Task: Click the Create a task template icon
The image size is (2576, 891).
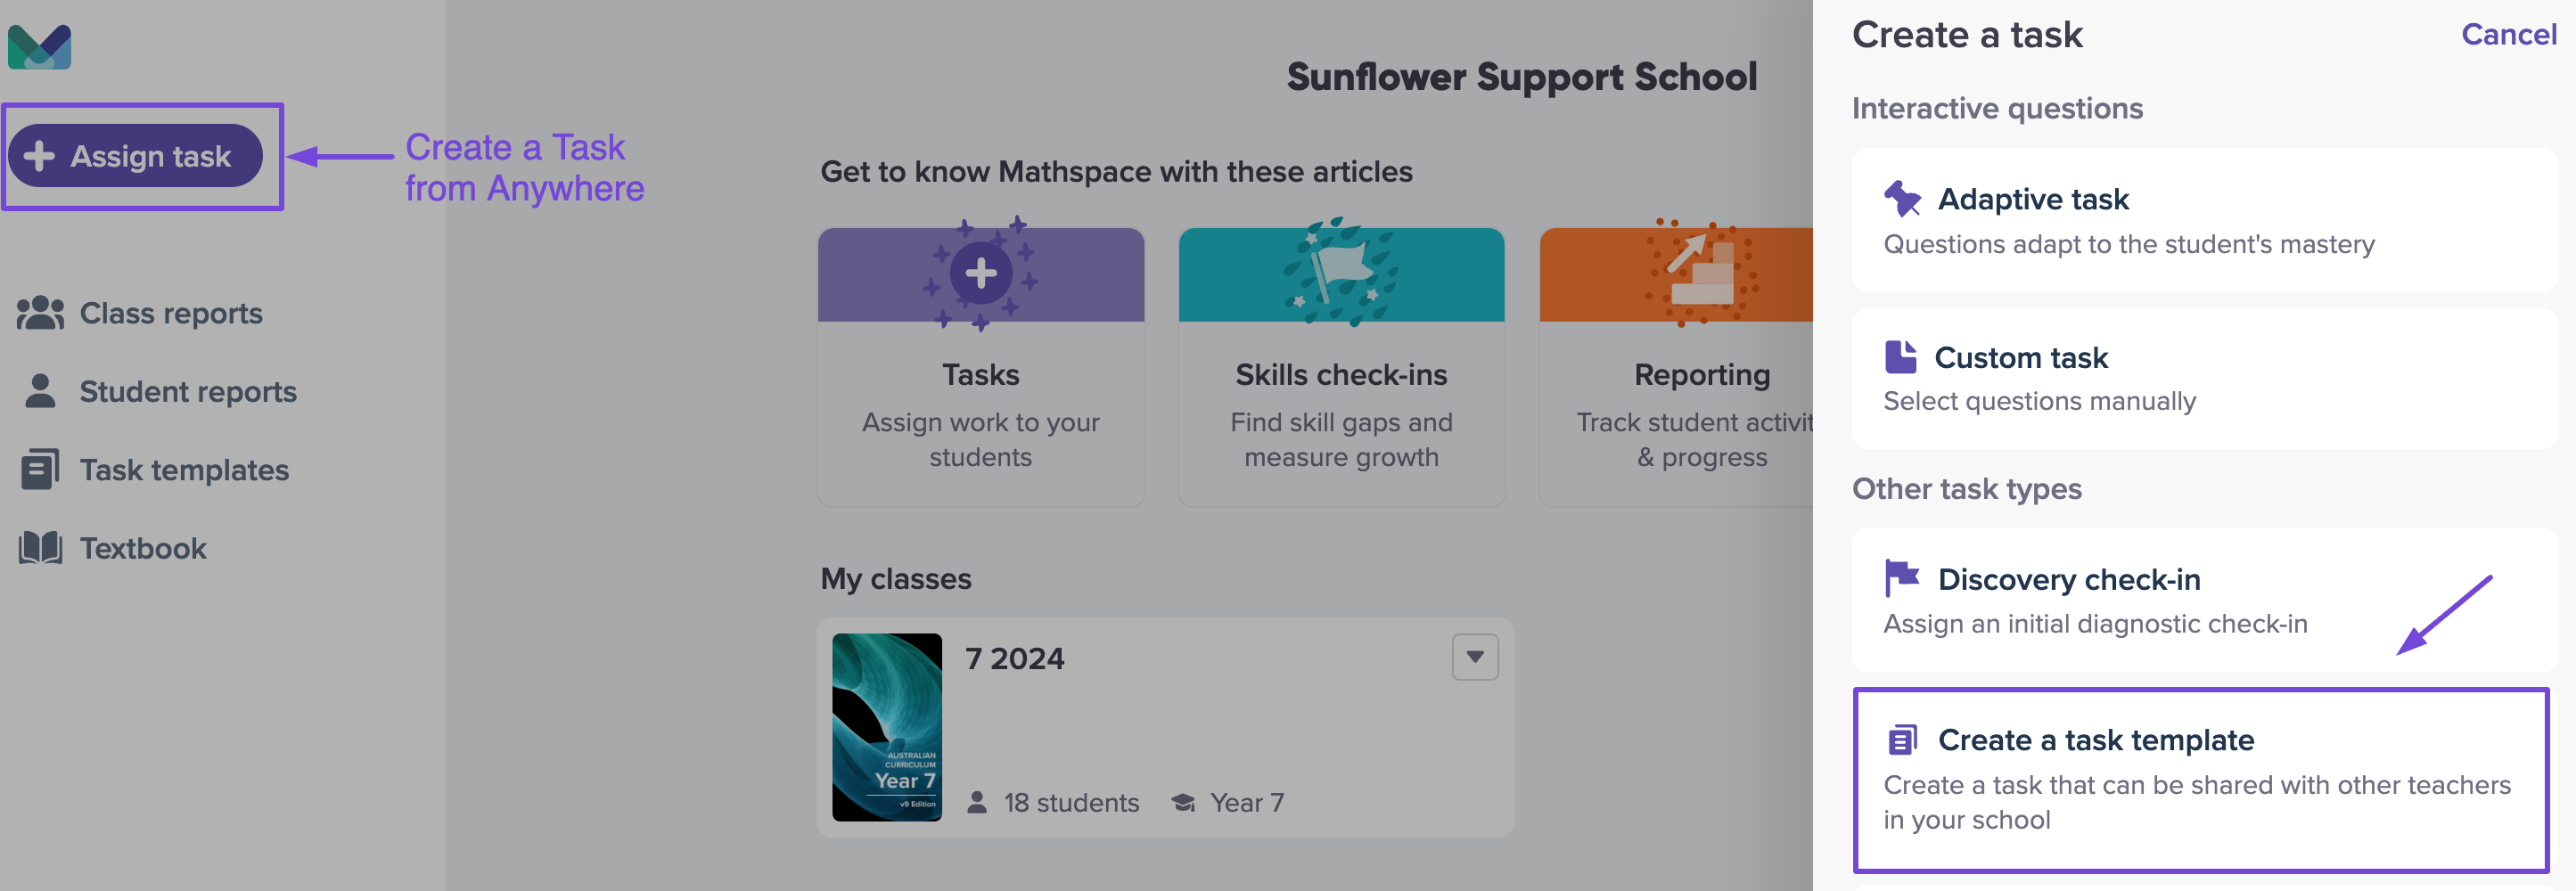Action: tap(1902, 740)
